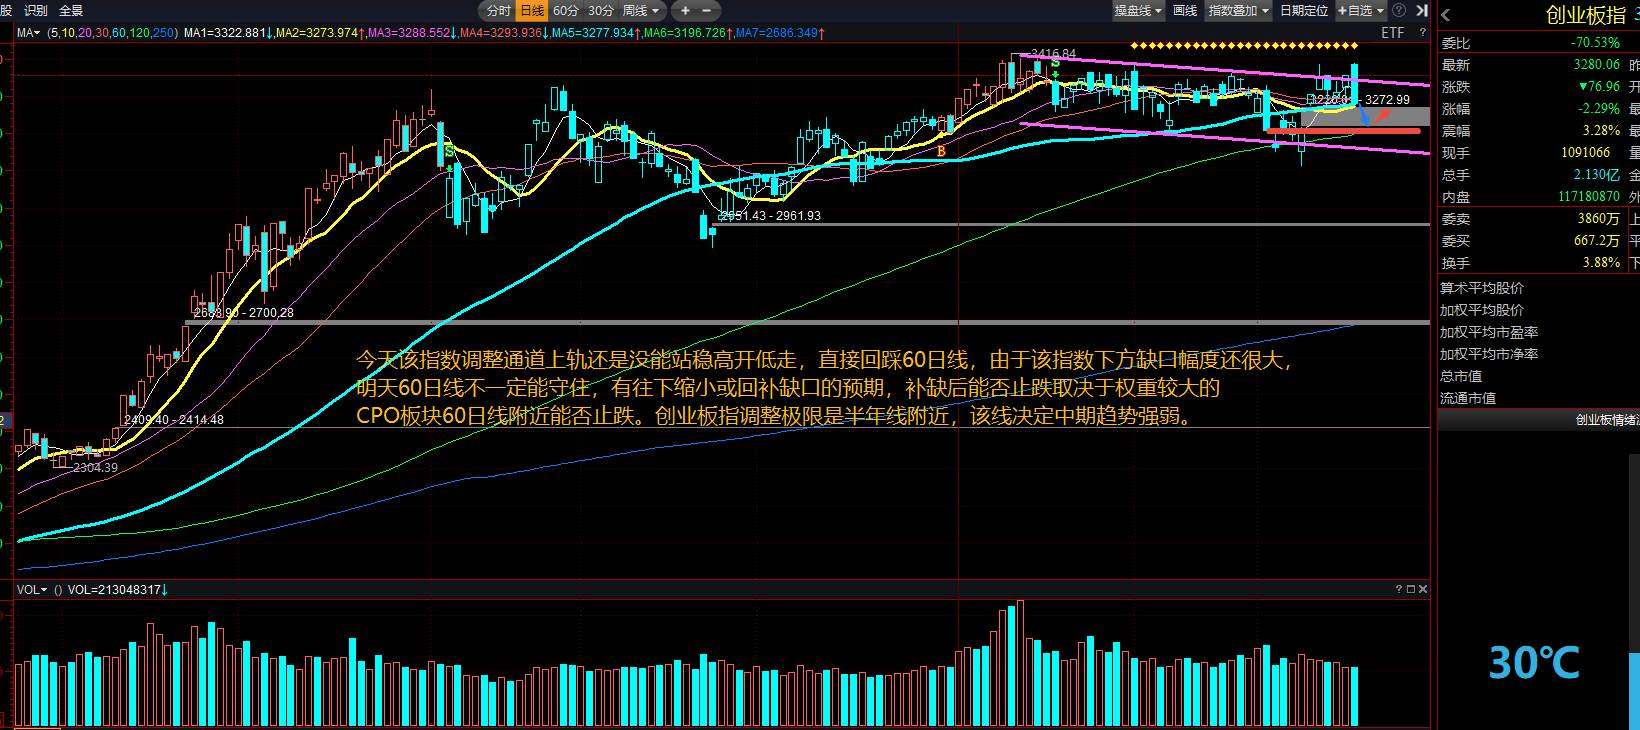Close the VOL indicator panel

tap(1422, 590)
